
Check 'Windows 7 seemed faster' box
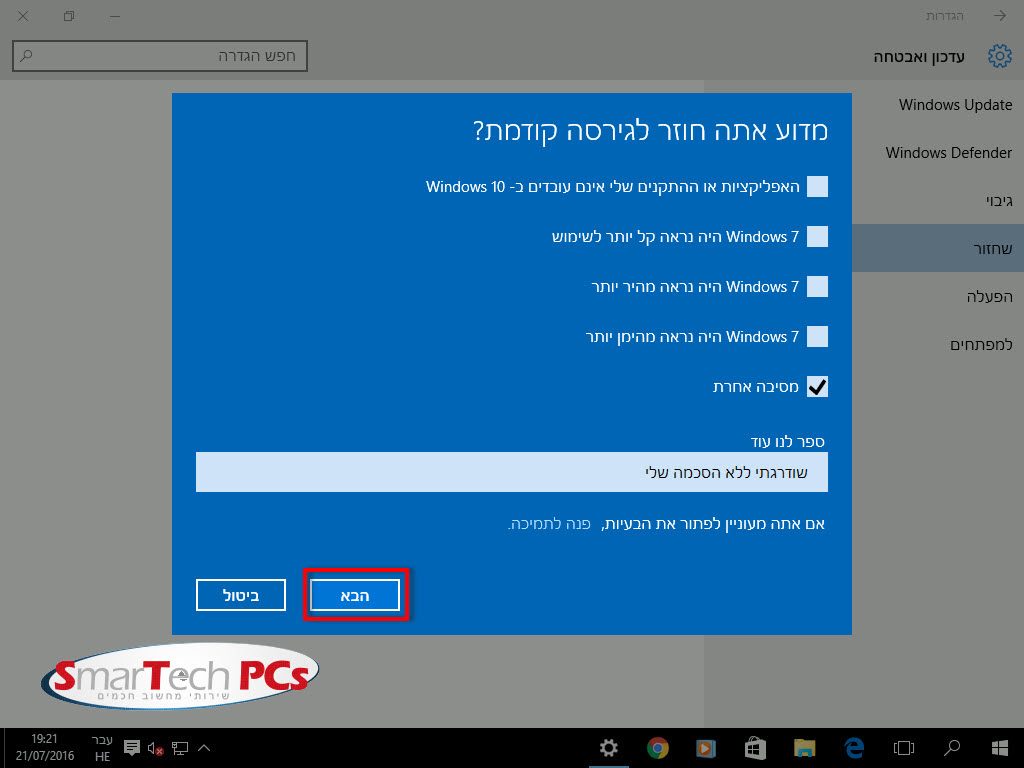817,287
